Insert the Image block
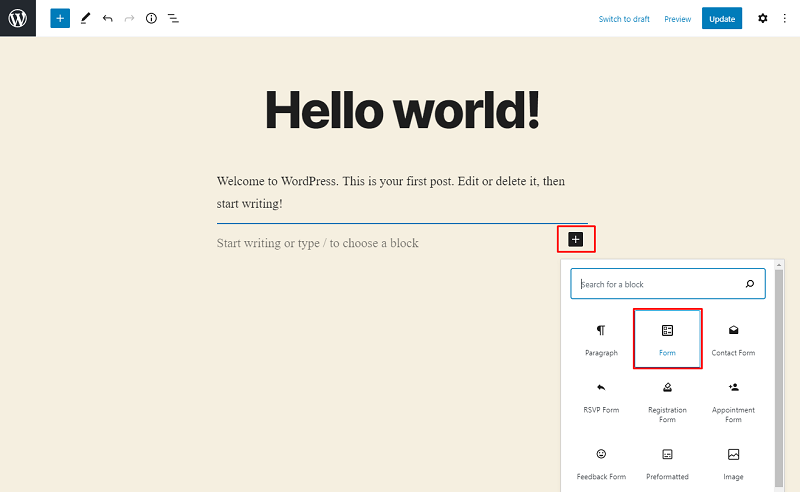The height and width of the screenshot is (492, 800). [x=733, y=464]
